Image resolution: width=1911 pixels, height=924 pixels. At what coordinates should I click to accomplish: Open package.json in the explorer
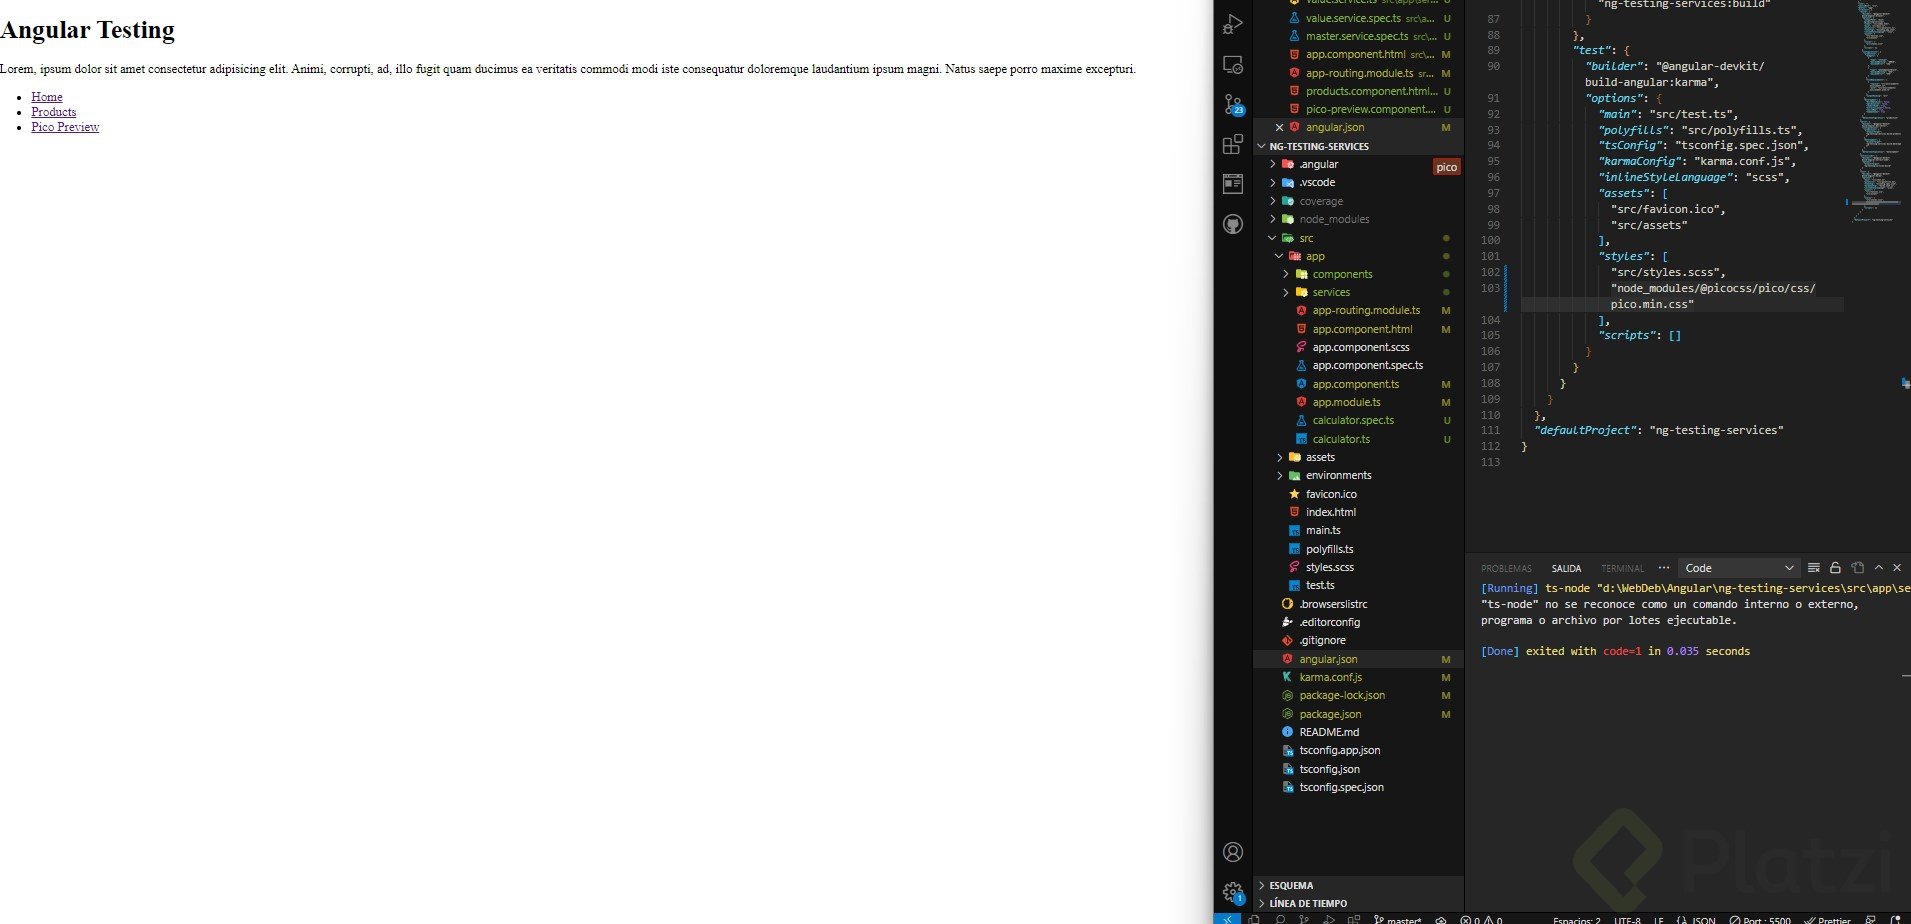[x=1359, y=714]
